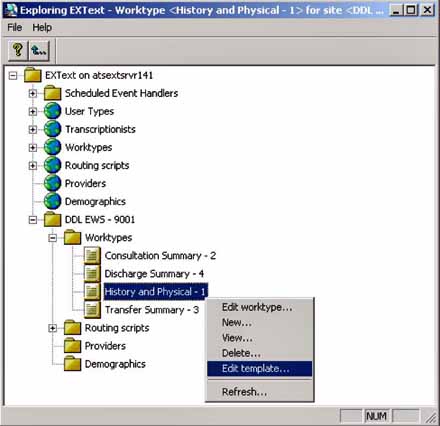This screenshot has width=440, height=426.
Task: Click the up-one-level toolbar icon
Action: pyautogui.click(x=39, y=51)
